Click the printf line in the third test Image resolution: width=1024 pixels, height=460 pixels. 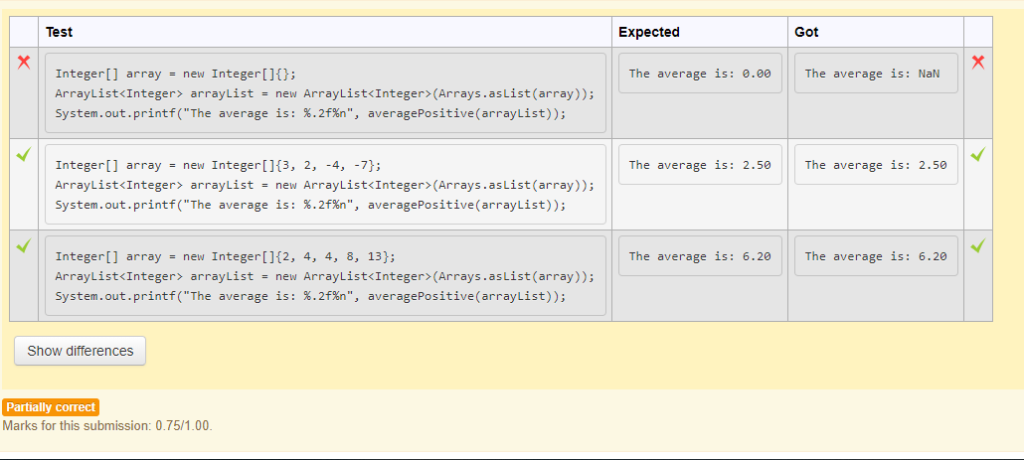[311, 297]
